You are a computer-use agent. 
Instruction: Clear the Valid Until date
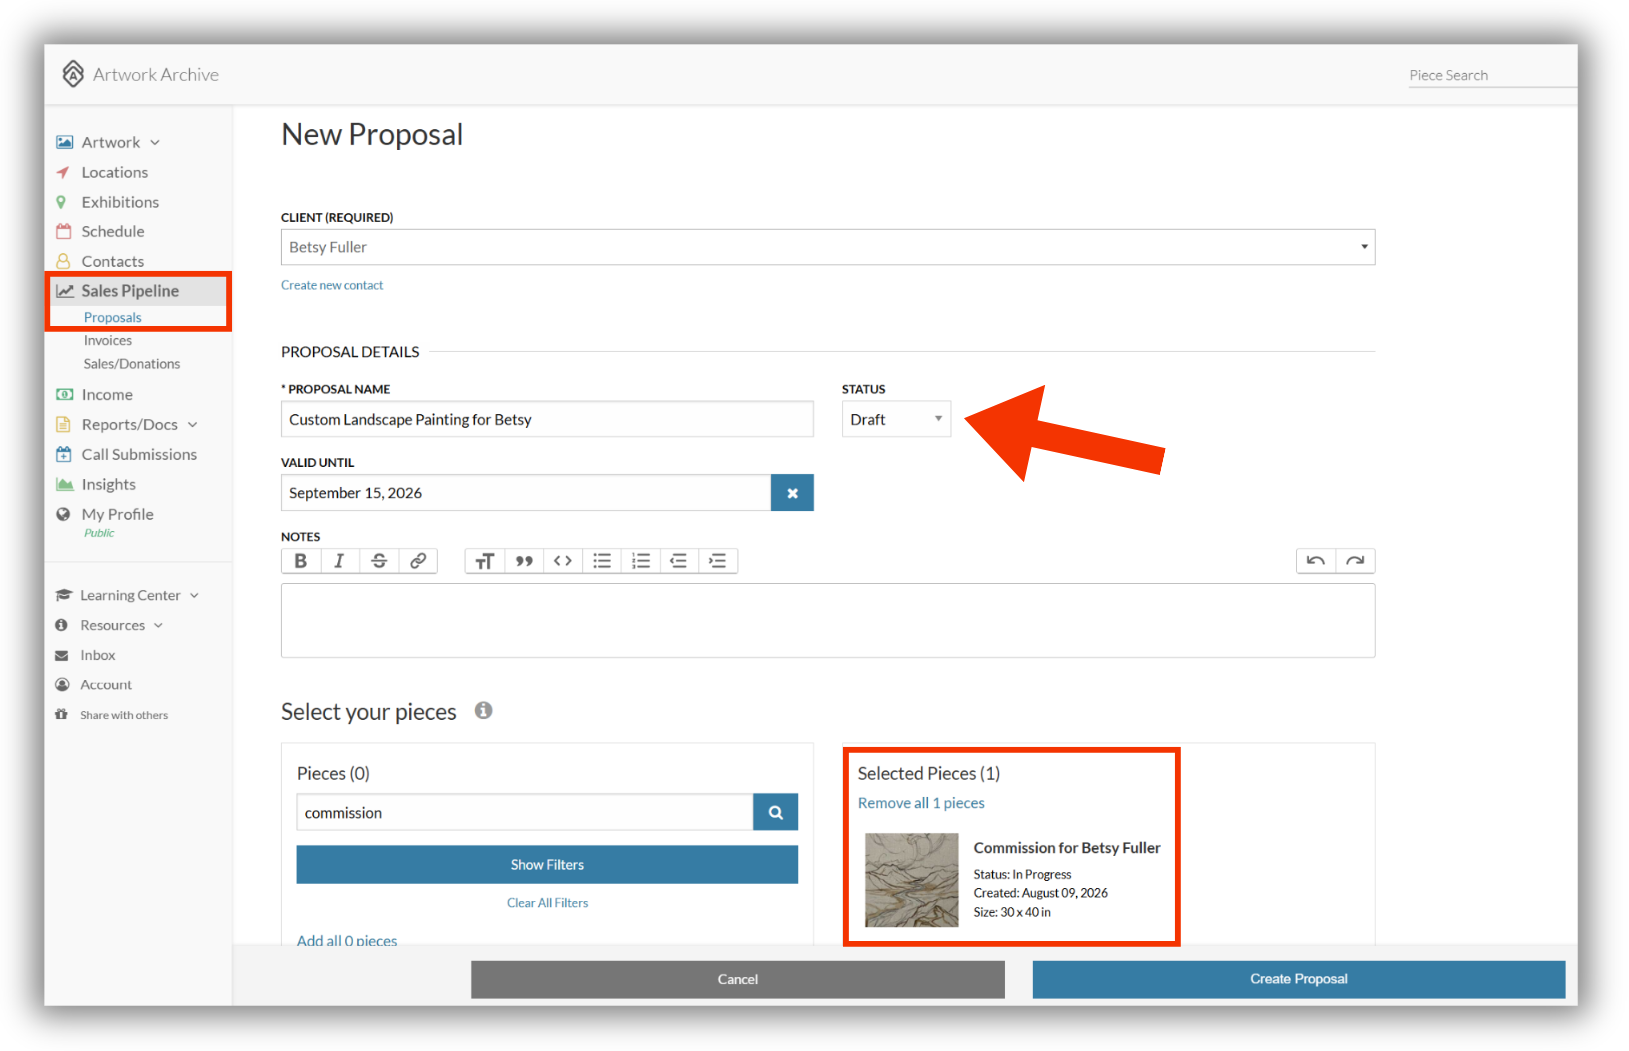(x=792, y=493)
